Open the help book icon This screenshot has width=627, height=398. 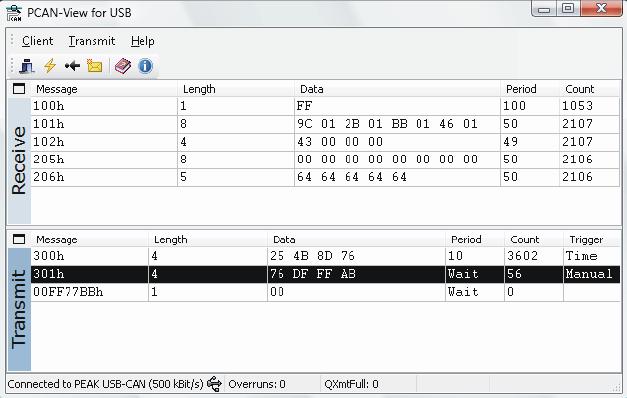point(123,66)
